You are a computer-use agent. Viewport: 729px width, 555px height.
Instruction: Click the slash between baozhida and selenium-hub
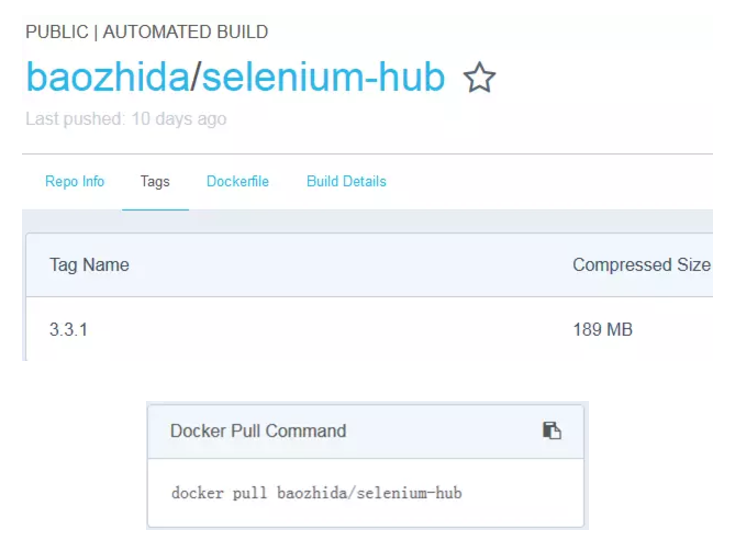coord(196,77)
